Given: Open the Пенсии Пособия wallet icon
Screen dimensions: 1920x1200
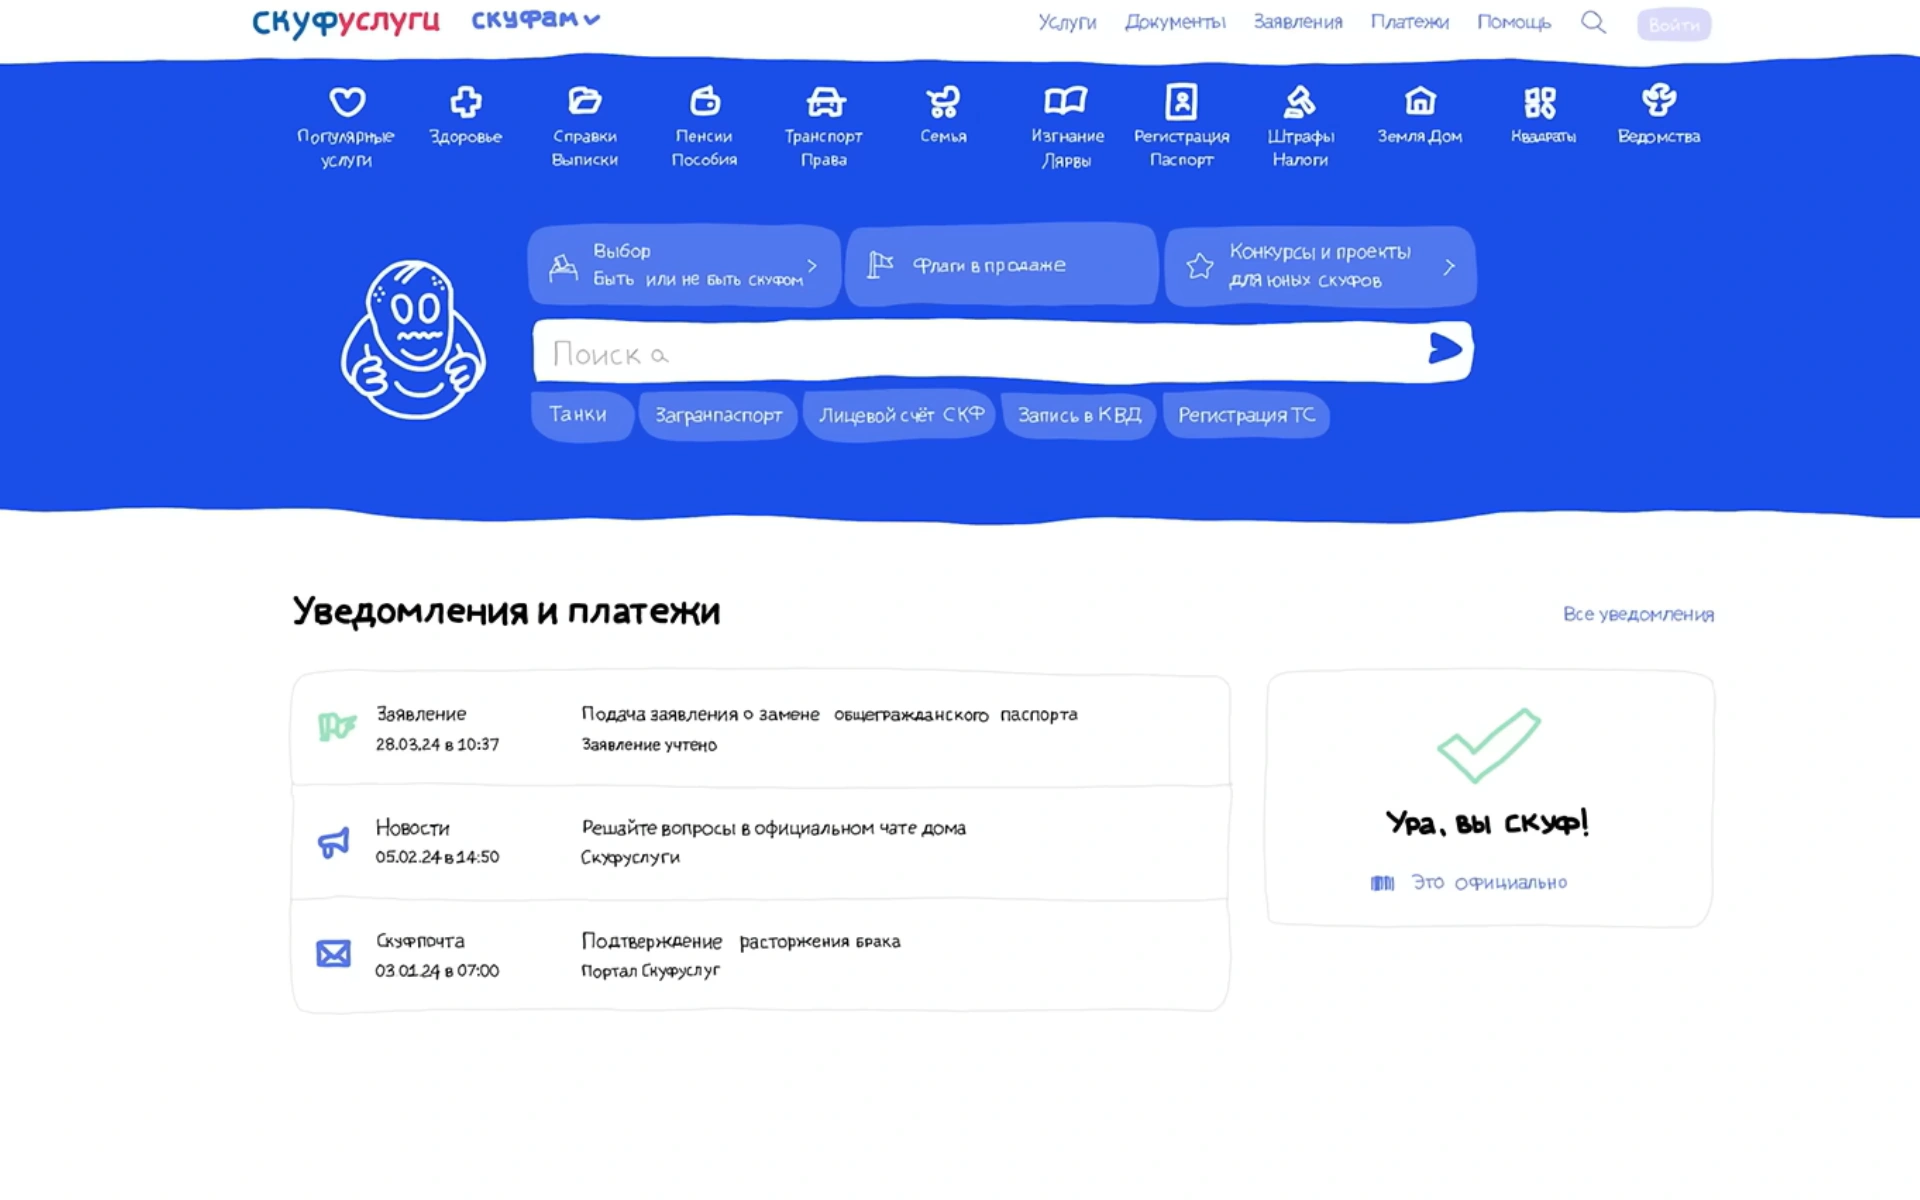Looking at the screenshot, I should pyautogui.click(x=704, y=102).
